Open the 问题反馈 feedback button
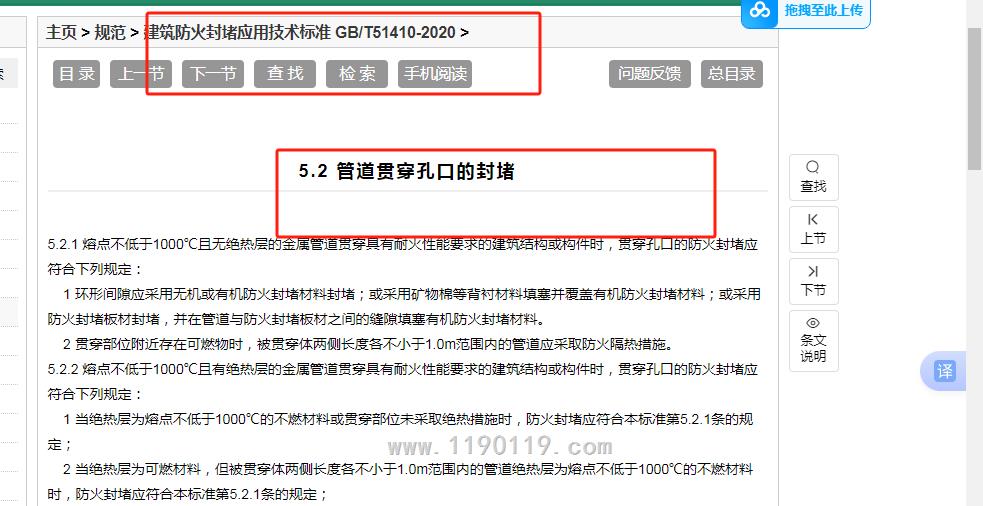Screen dimensions: 983x506 pos(649,74)
